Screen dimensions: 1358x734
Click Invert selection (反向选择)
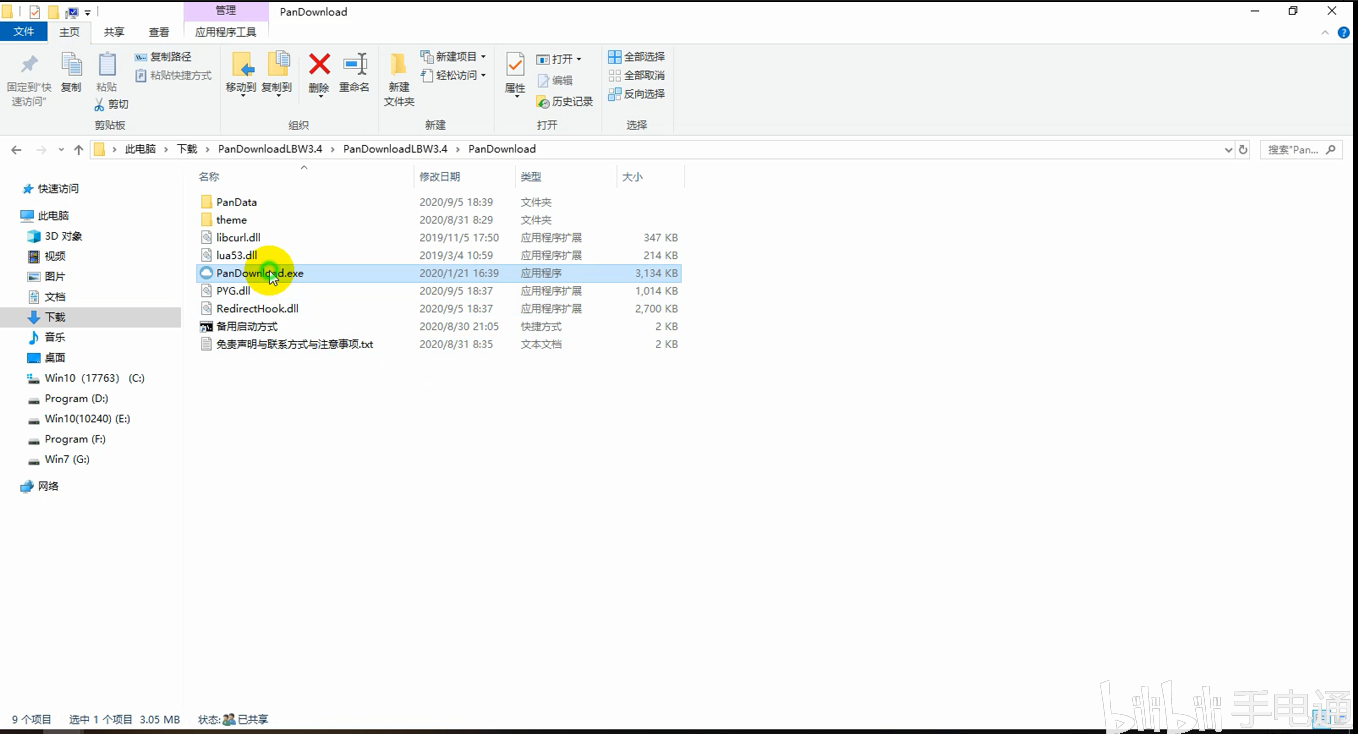pos(636,93)
